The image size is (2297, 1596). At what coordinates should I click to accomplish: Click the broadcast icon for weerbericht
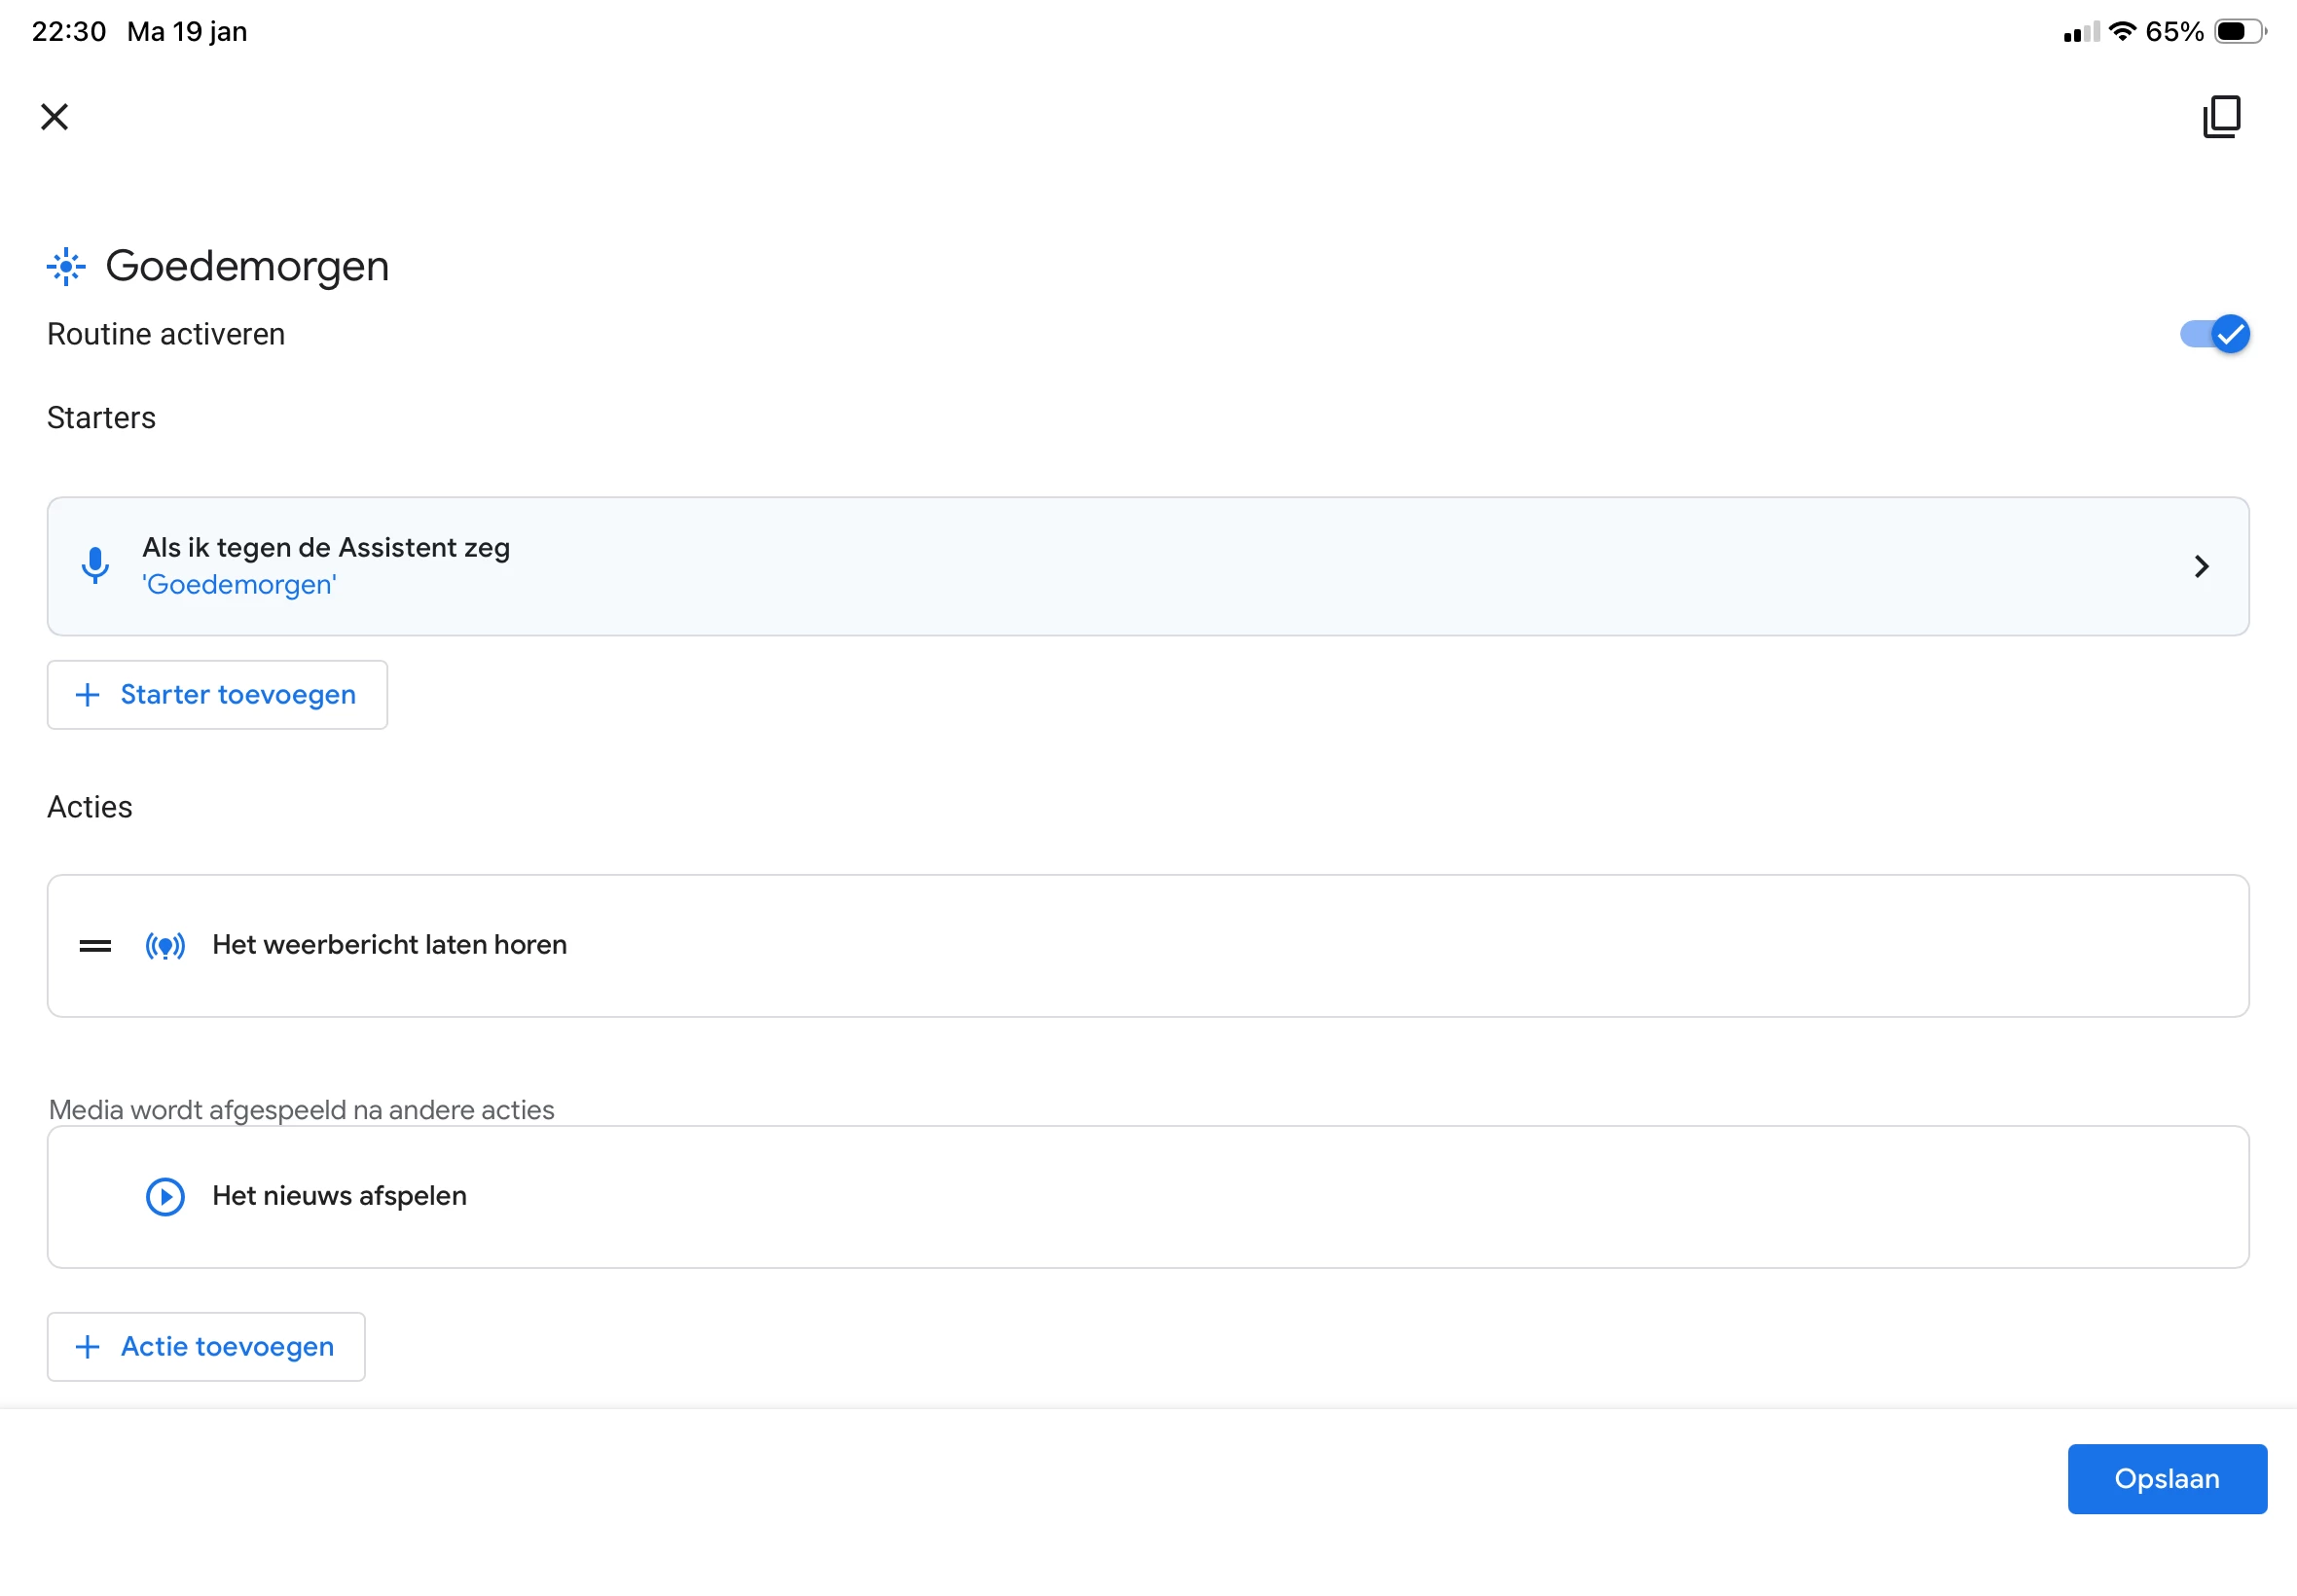165,946
